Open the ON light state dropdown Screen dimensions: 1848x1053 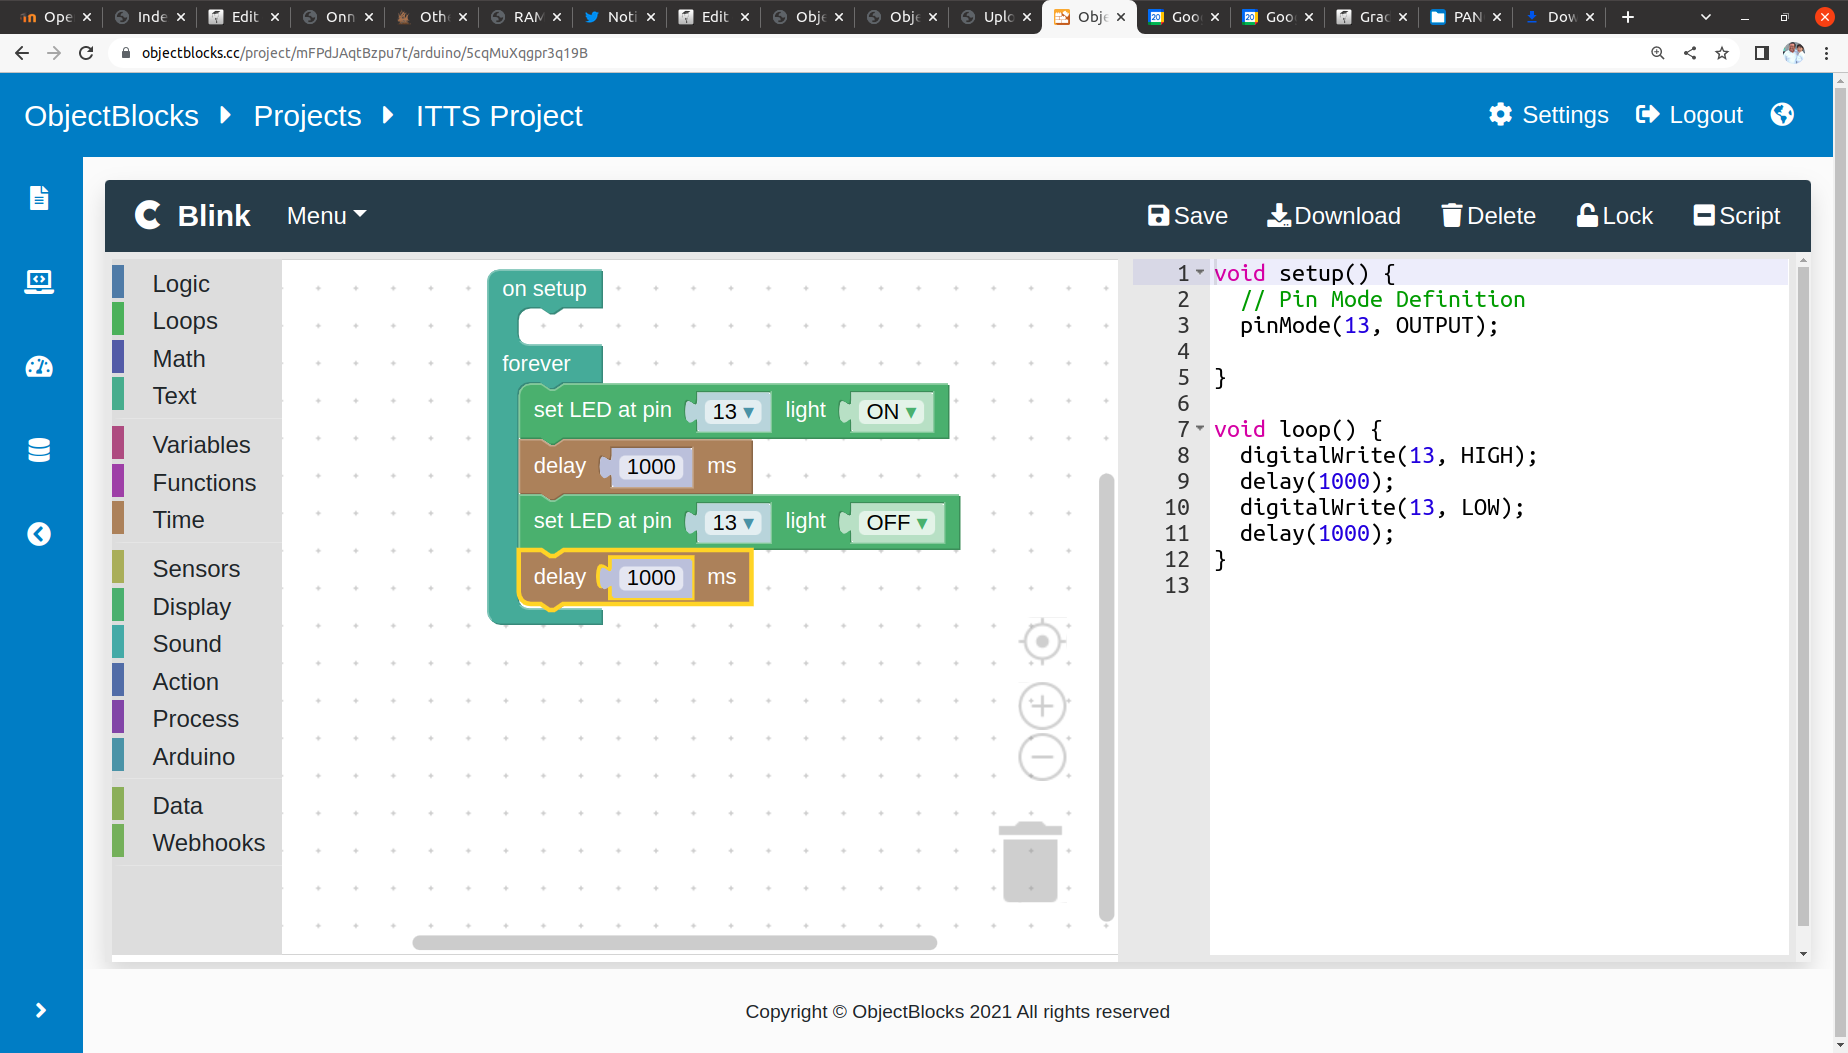(x=892, y=412)
